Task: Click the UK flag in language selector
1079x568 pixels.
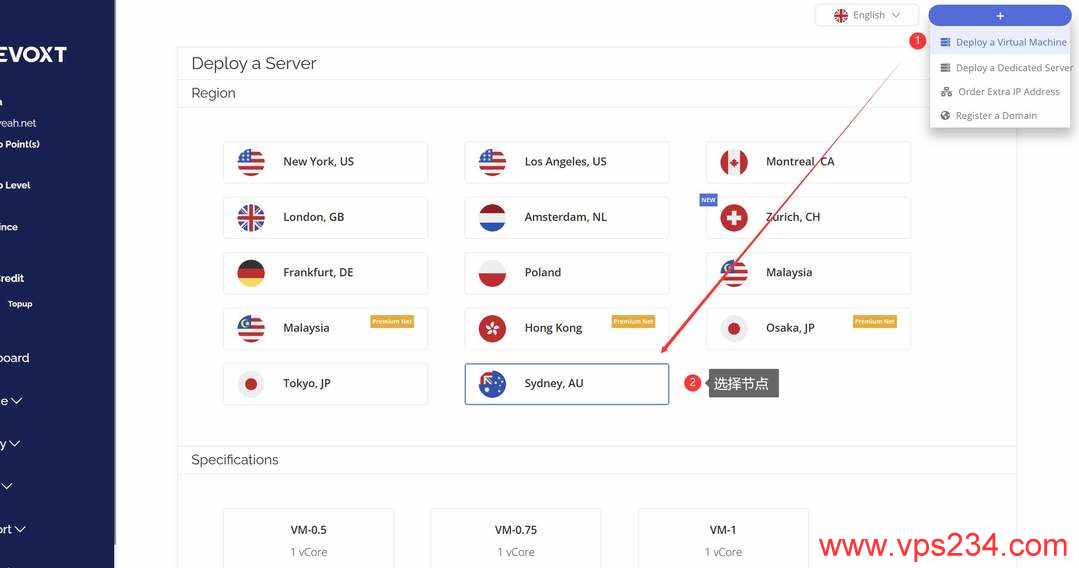Action: coord(841,15)
